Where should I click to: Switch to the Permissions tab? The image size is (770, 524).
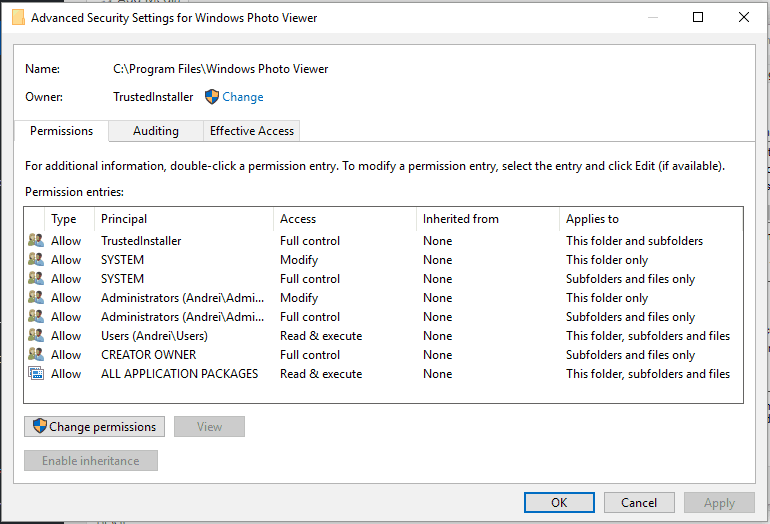tap(61, 131)
